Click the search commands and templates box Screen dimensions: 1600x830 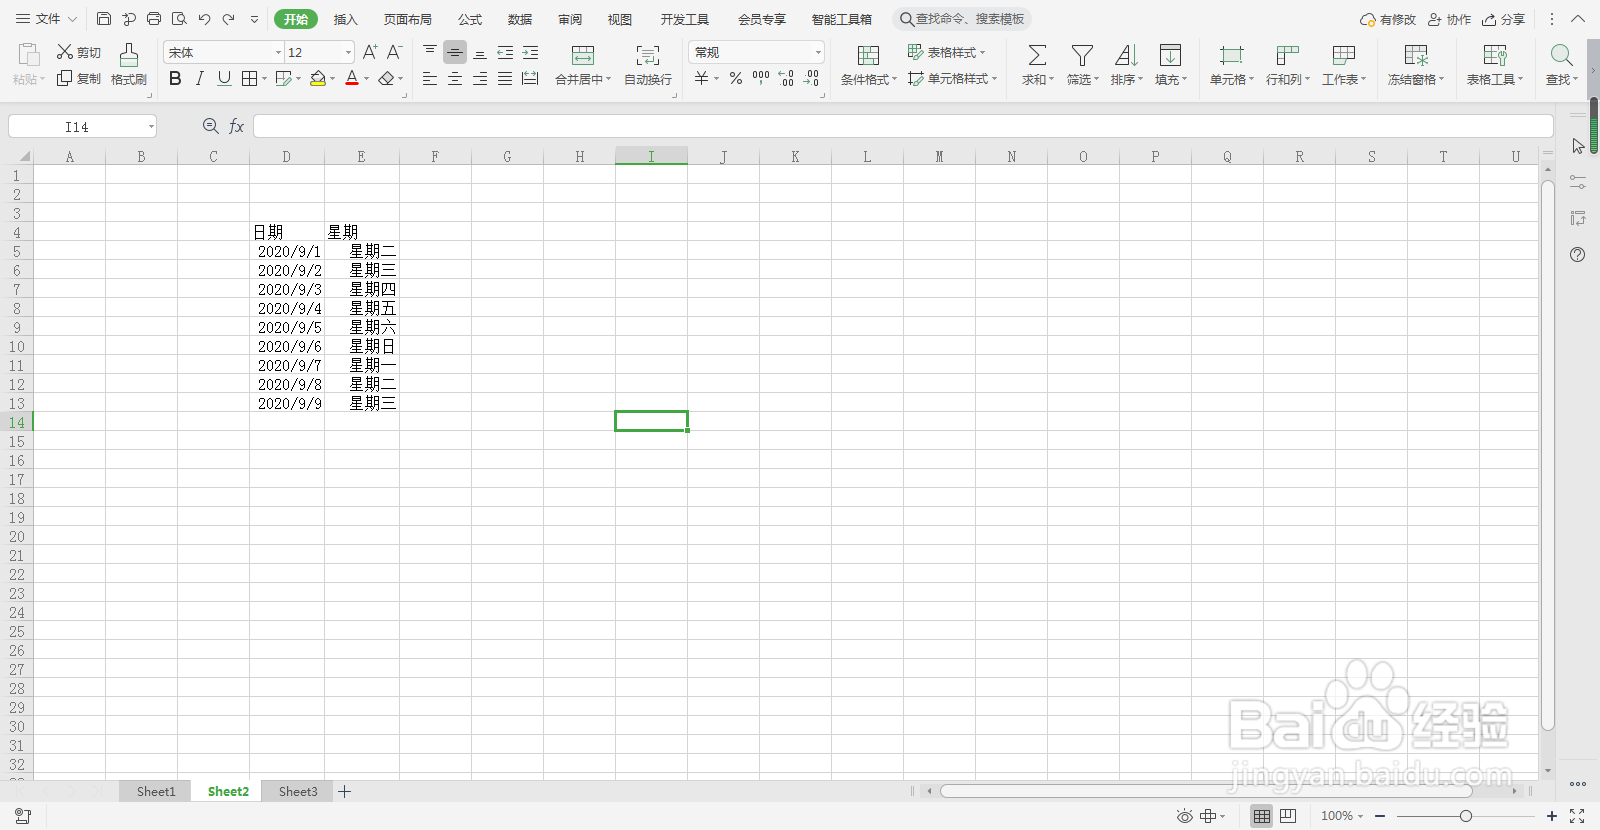click(x=962, y=19)
